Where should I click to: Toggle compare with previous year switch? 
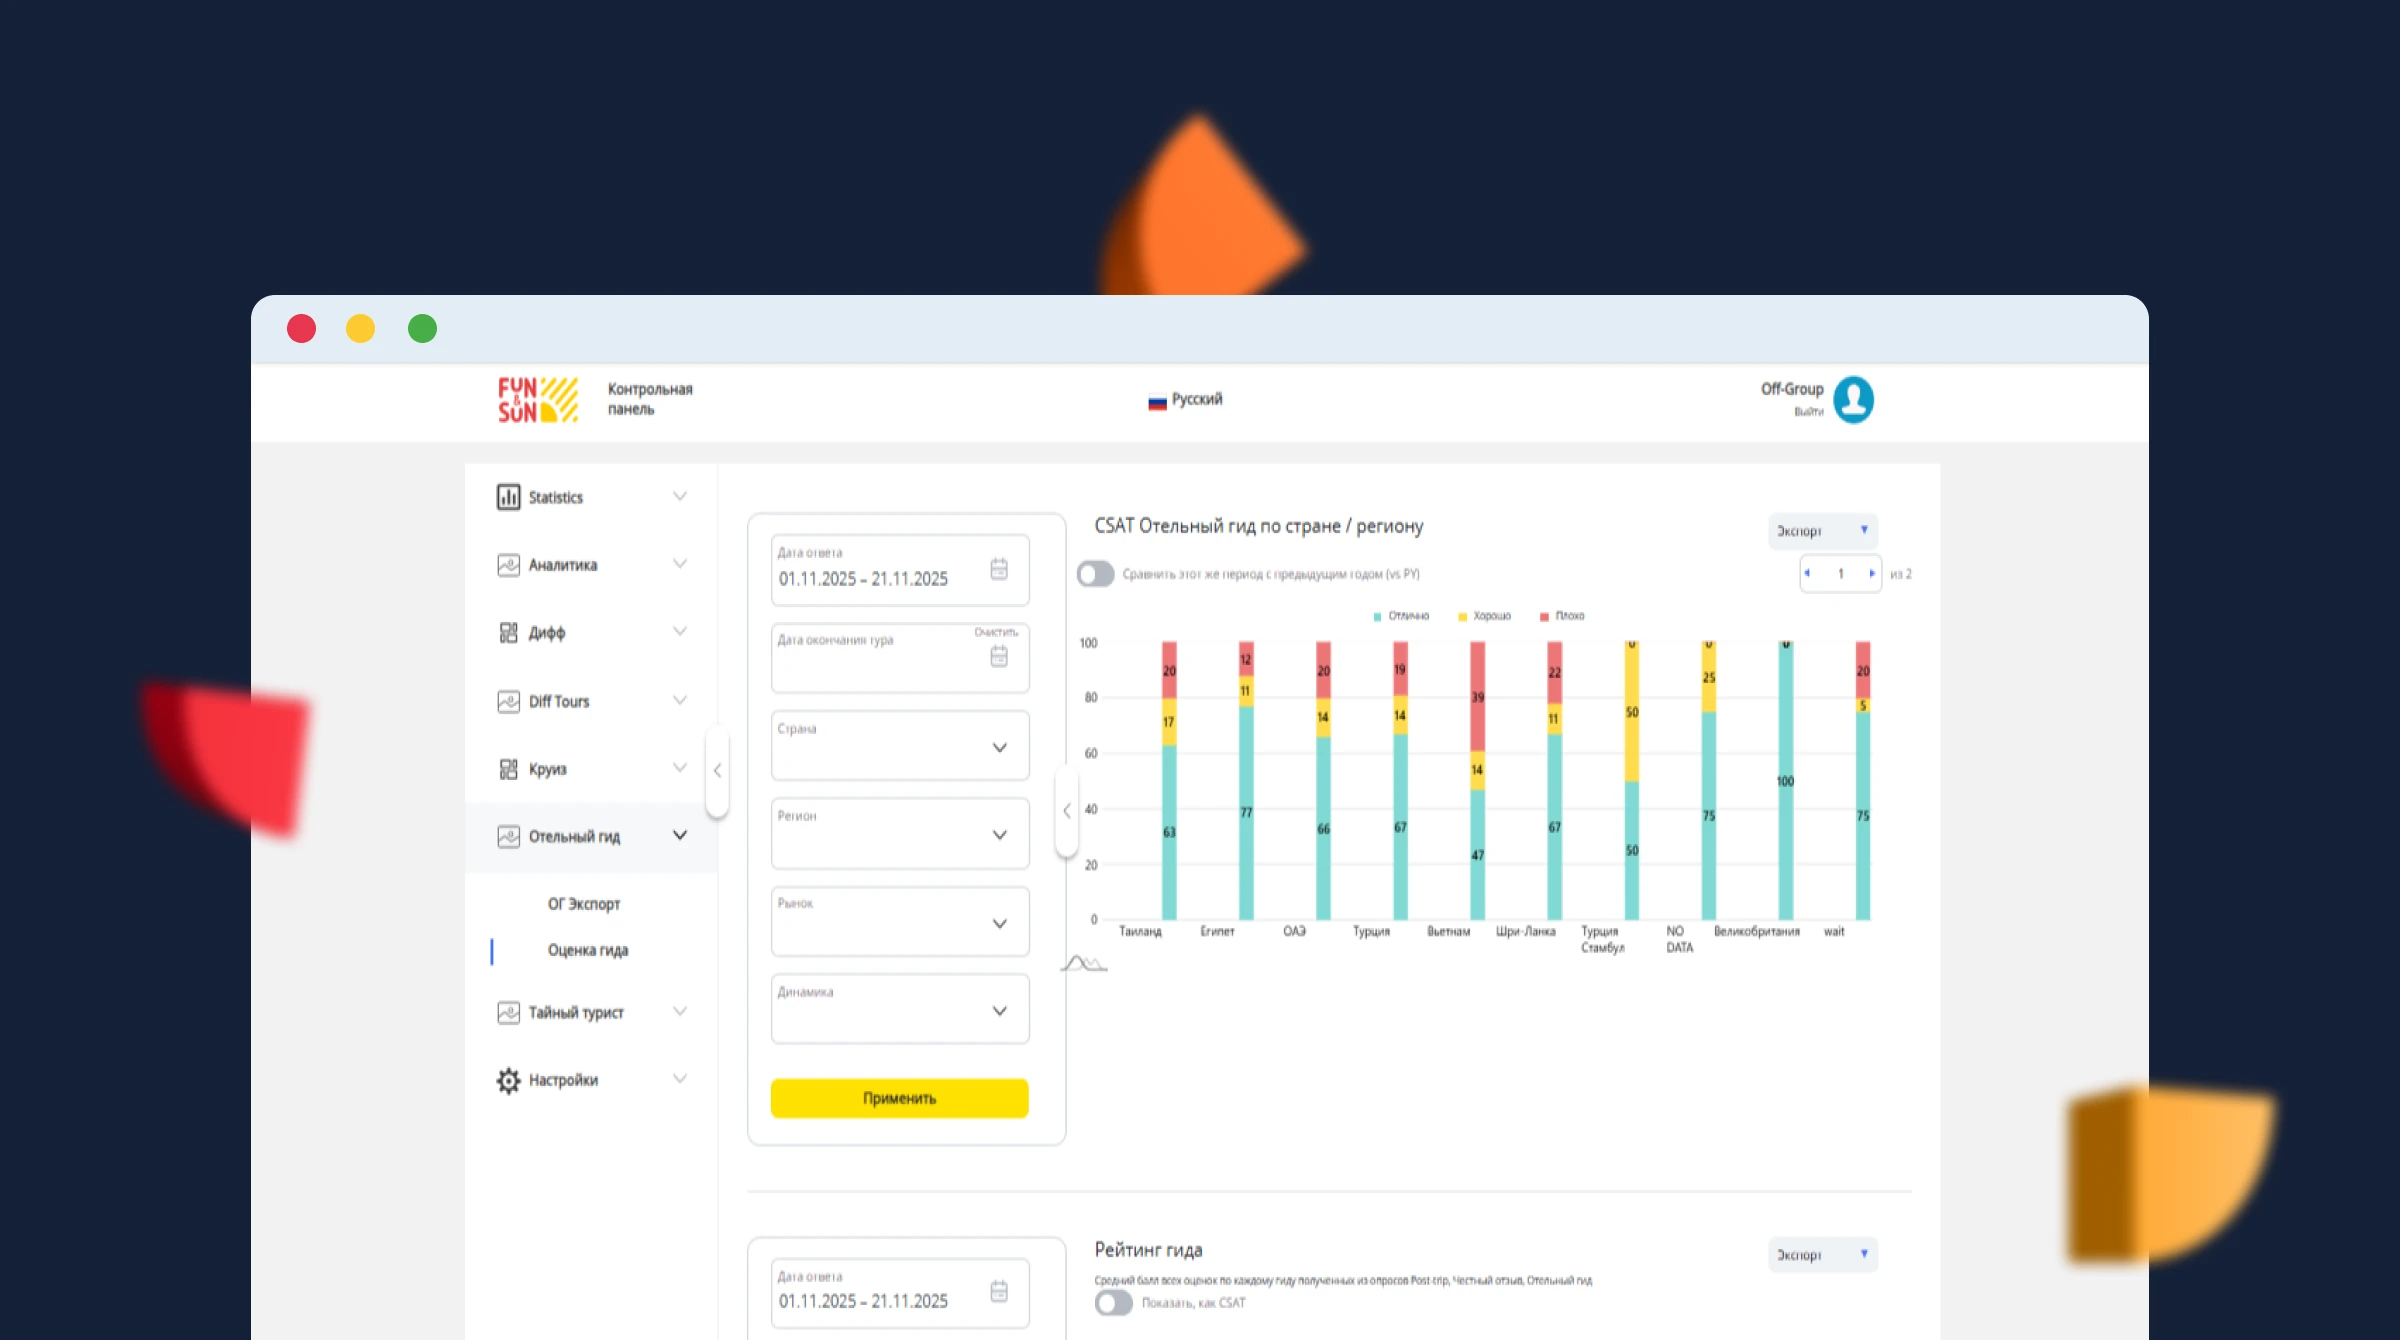(x=1095, y=574)
